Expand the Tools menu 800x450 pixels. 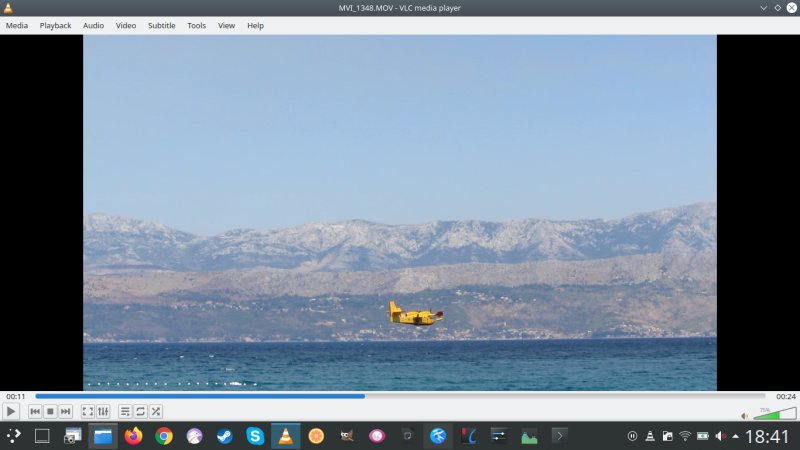(x=196, y=25)
